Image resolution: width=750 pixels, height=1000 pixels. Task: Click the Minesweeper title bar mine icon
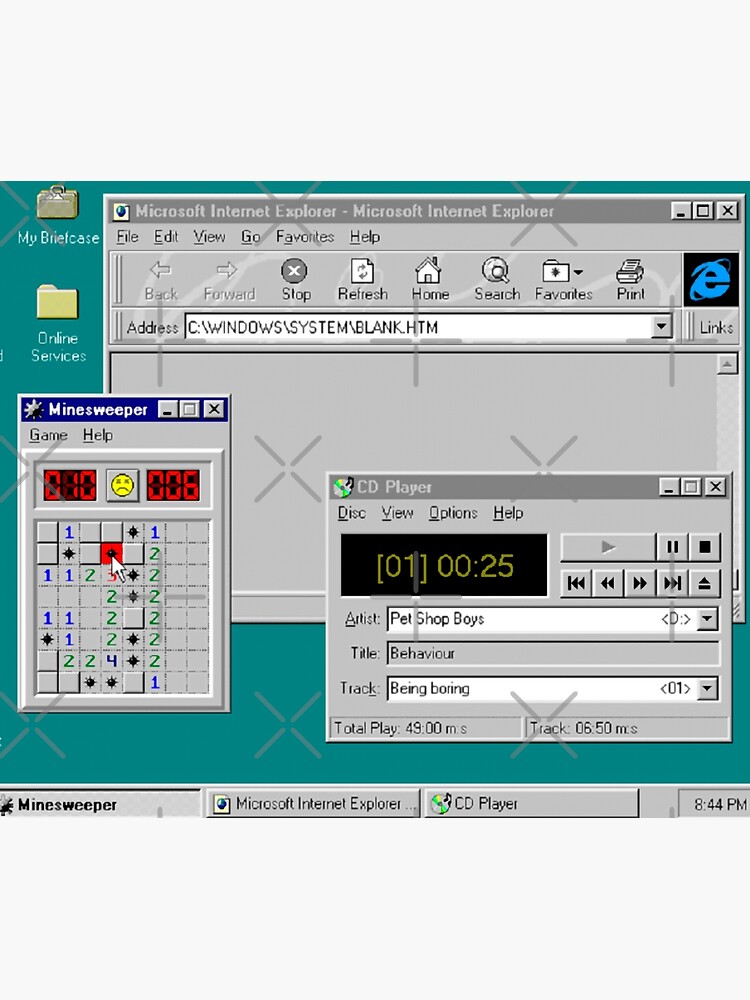tap(33, 409)
